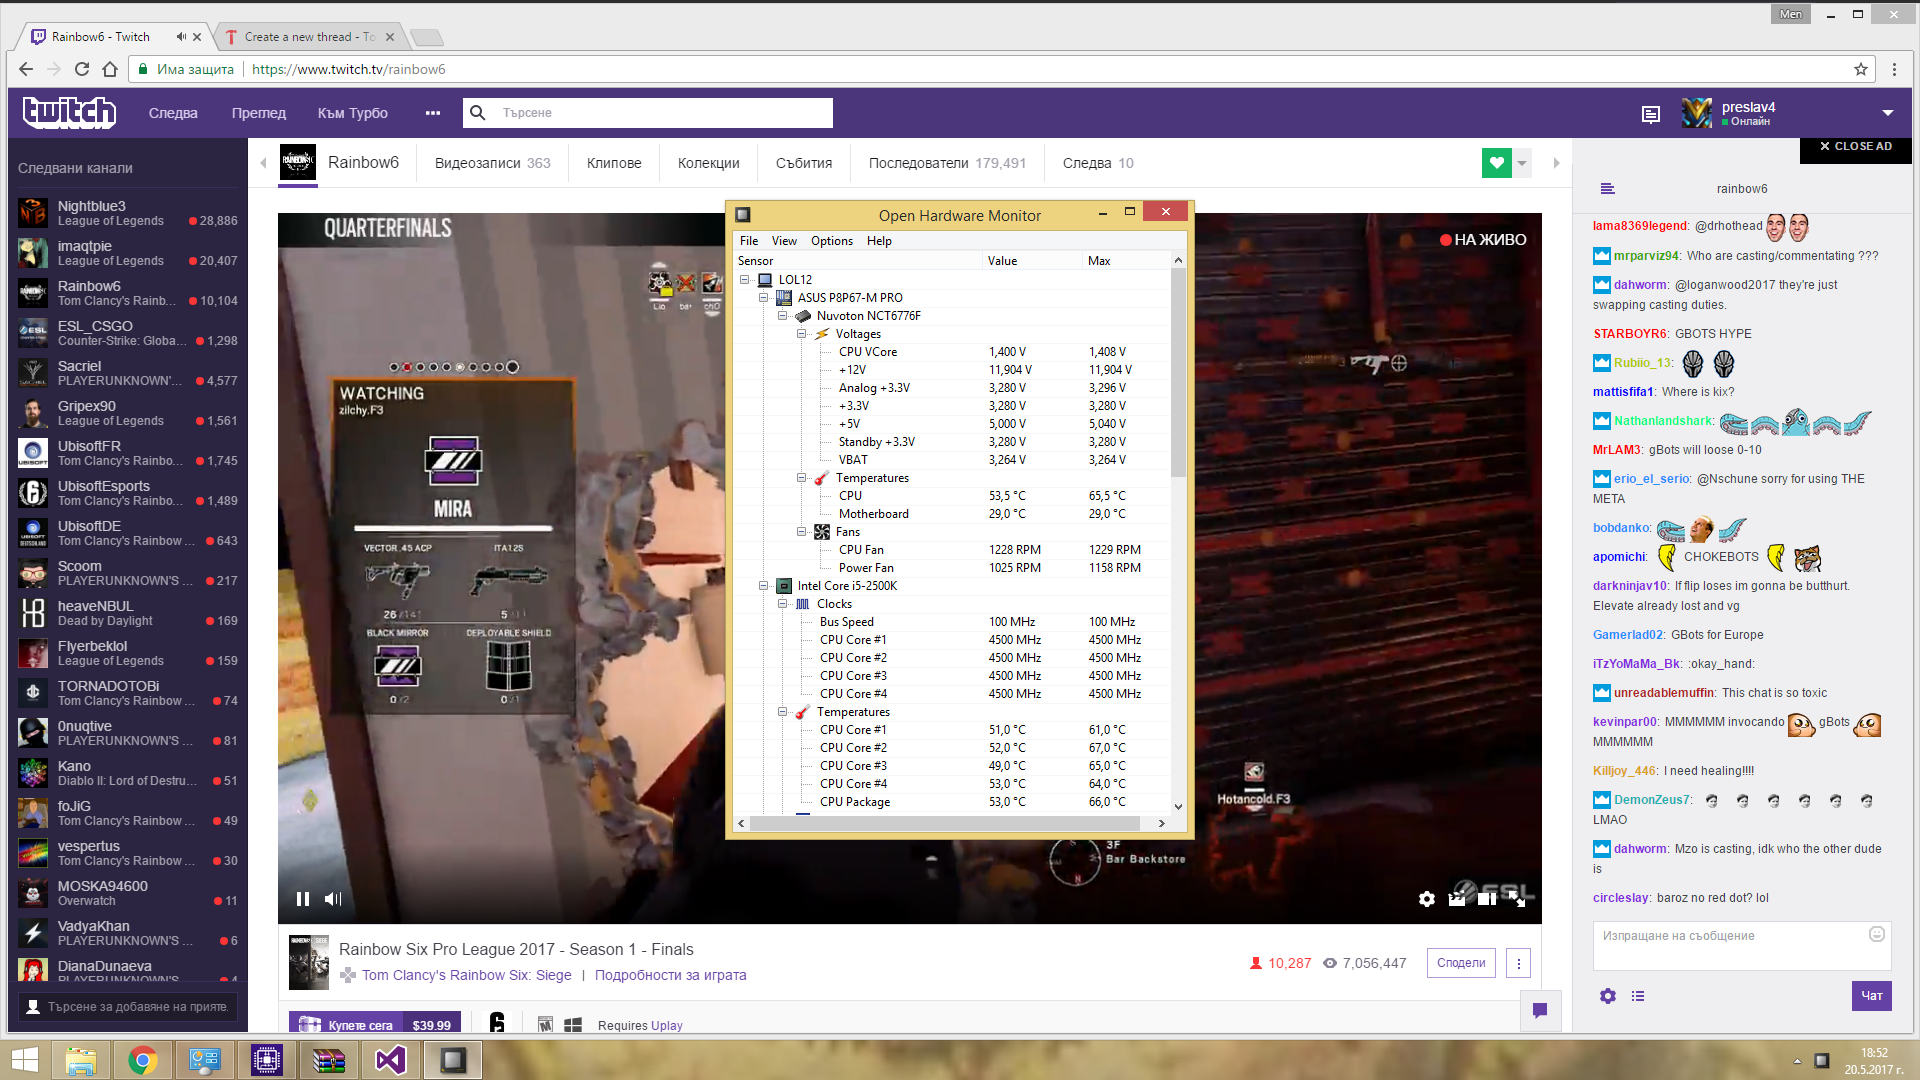Open the more options ellipsis in Twitch header
Image resolution: width=1920 pixels, height=1080 pixels.
click(432, 113)
